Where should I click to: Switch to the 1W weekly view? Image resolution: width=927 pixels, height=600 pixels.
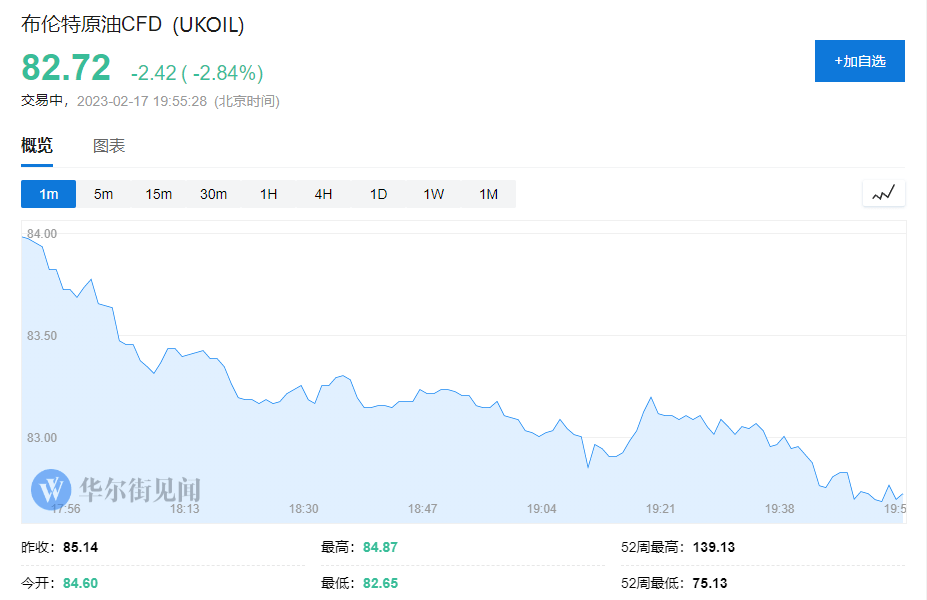(x=432, y=194)
